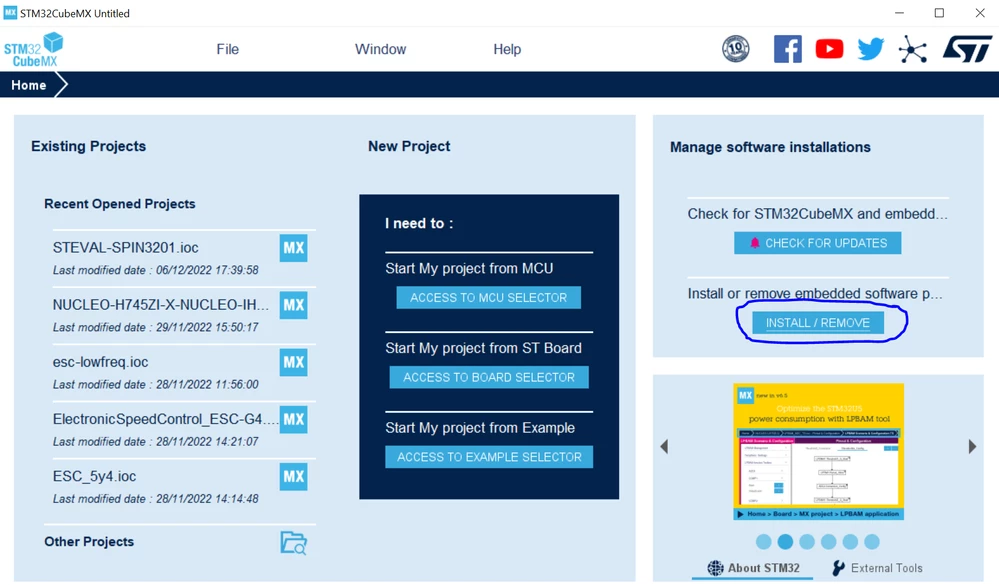Image resolution: width=999 pixels, height=585 pixels.
Task: Maximize the STM32CubeMX window
Action: [939, 13]
